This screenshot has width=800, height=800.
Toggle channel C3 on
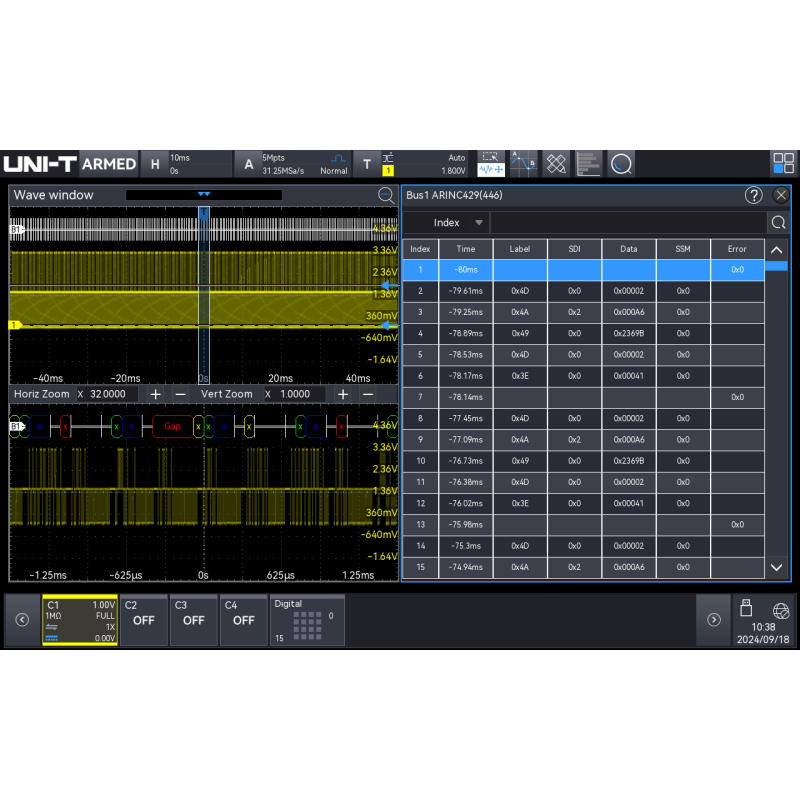click(193, 620)
